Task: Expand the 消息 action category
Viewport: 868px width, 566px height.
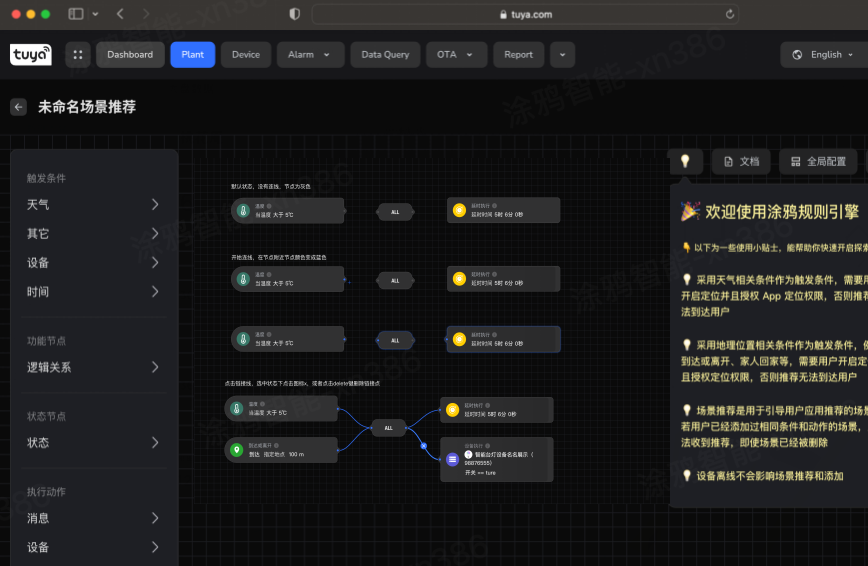Action: pos(93,518)
